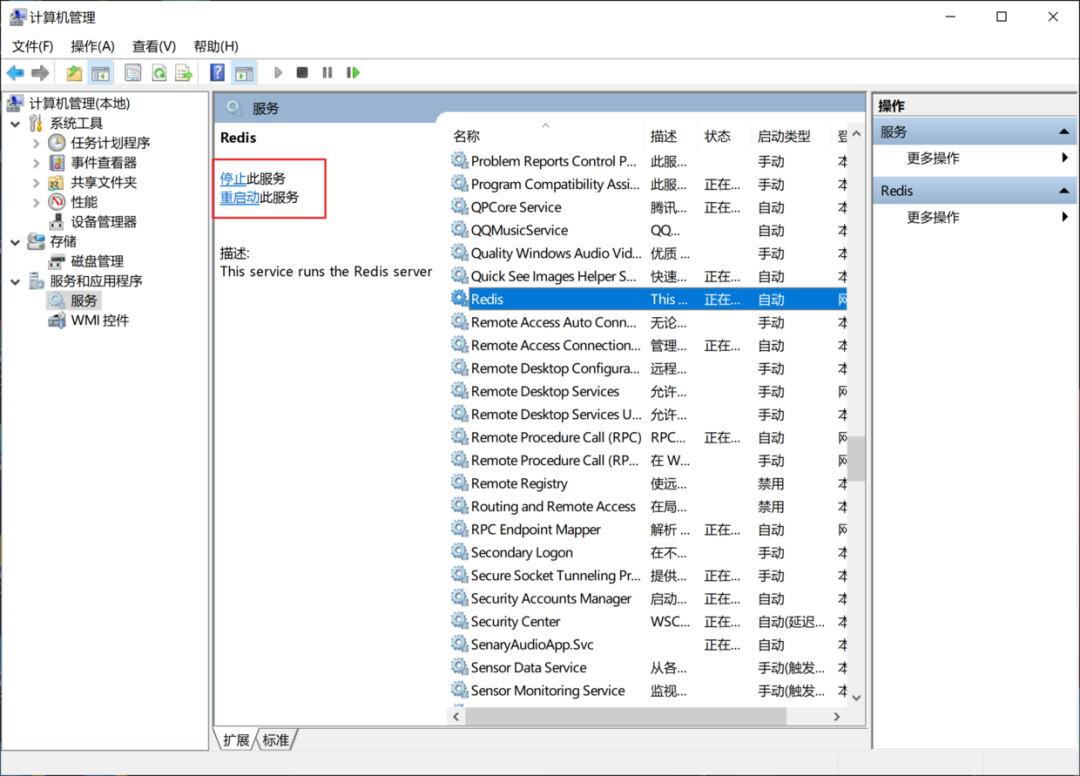Viewport: 1080px width, 776px height.
Task: Switch to the 标准 tab
Action: 276,740
